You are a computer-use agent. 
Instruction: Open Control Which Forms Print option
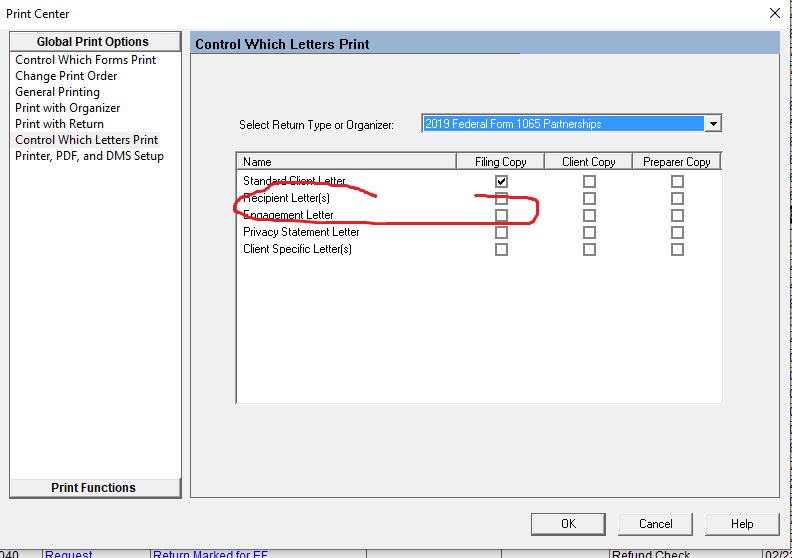86,60
